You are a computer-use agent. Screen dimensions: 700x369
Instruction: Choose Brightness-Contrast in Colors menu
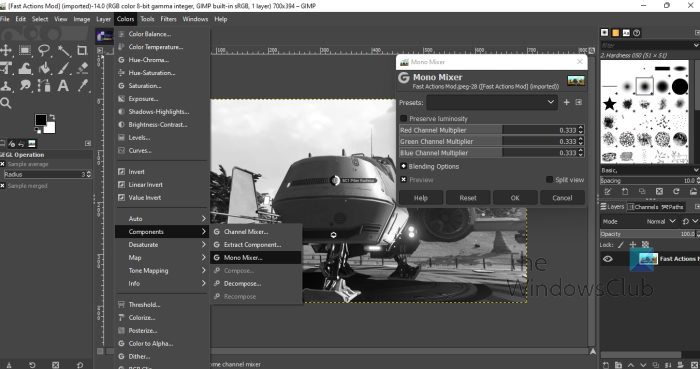point(162,124)
